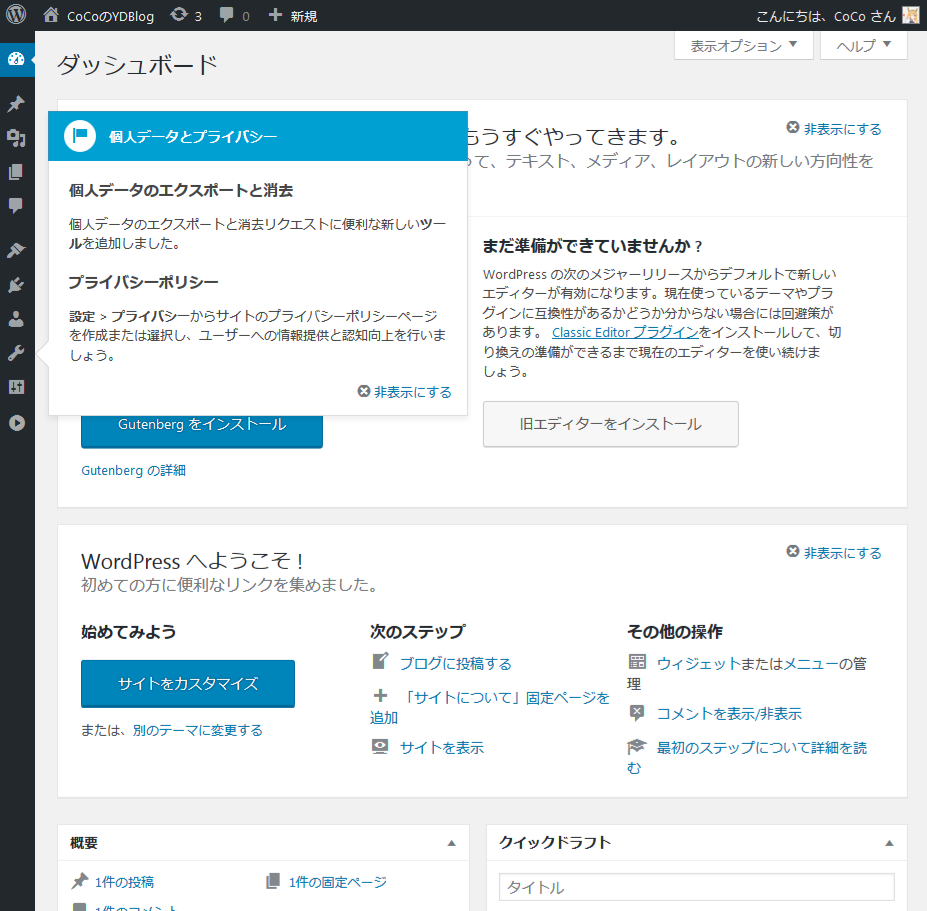Visit the CoCoのYDBlog site home
927x911 pixels.
point(99,16)
